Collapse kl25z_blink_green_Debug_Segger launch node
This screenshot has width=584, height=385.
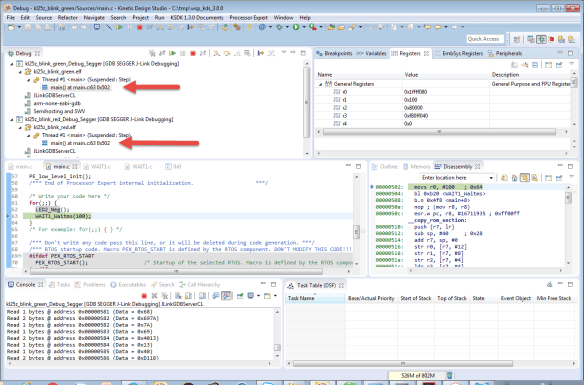(x=12, y=64)
